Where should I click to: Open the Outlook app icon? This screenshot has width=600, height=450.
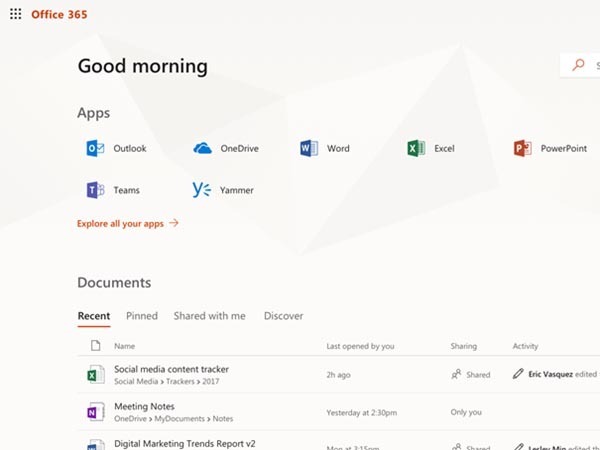(95, 148)
